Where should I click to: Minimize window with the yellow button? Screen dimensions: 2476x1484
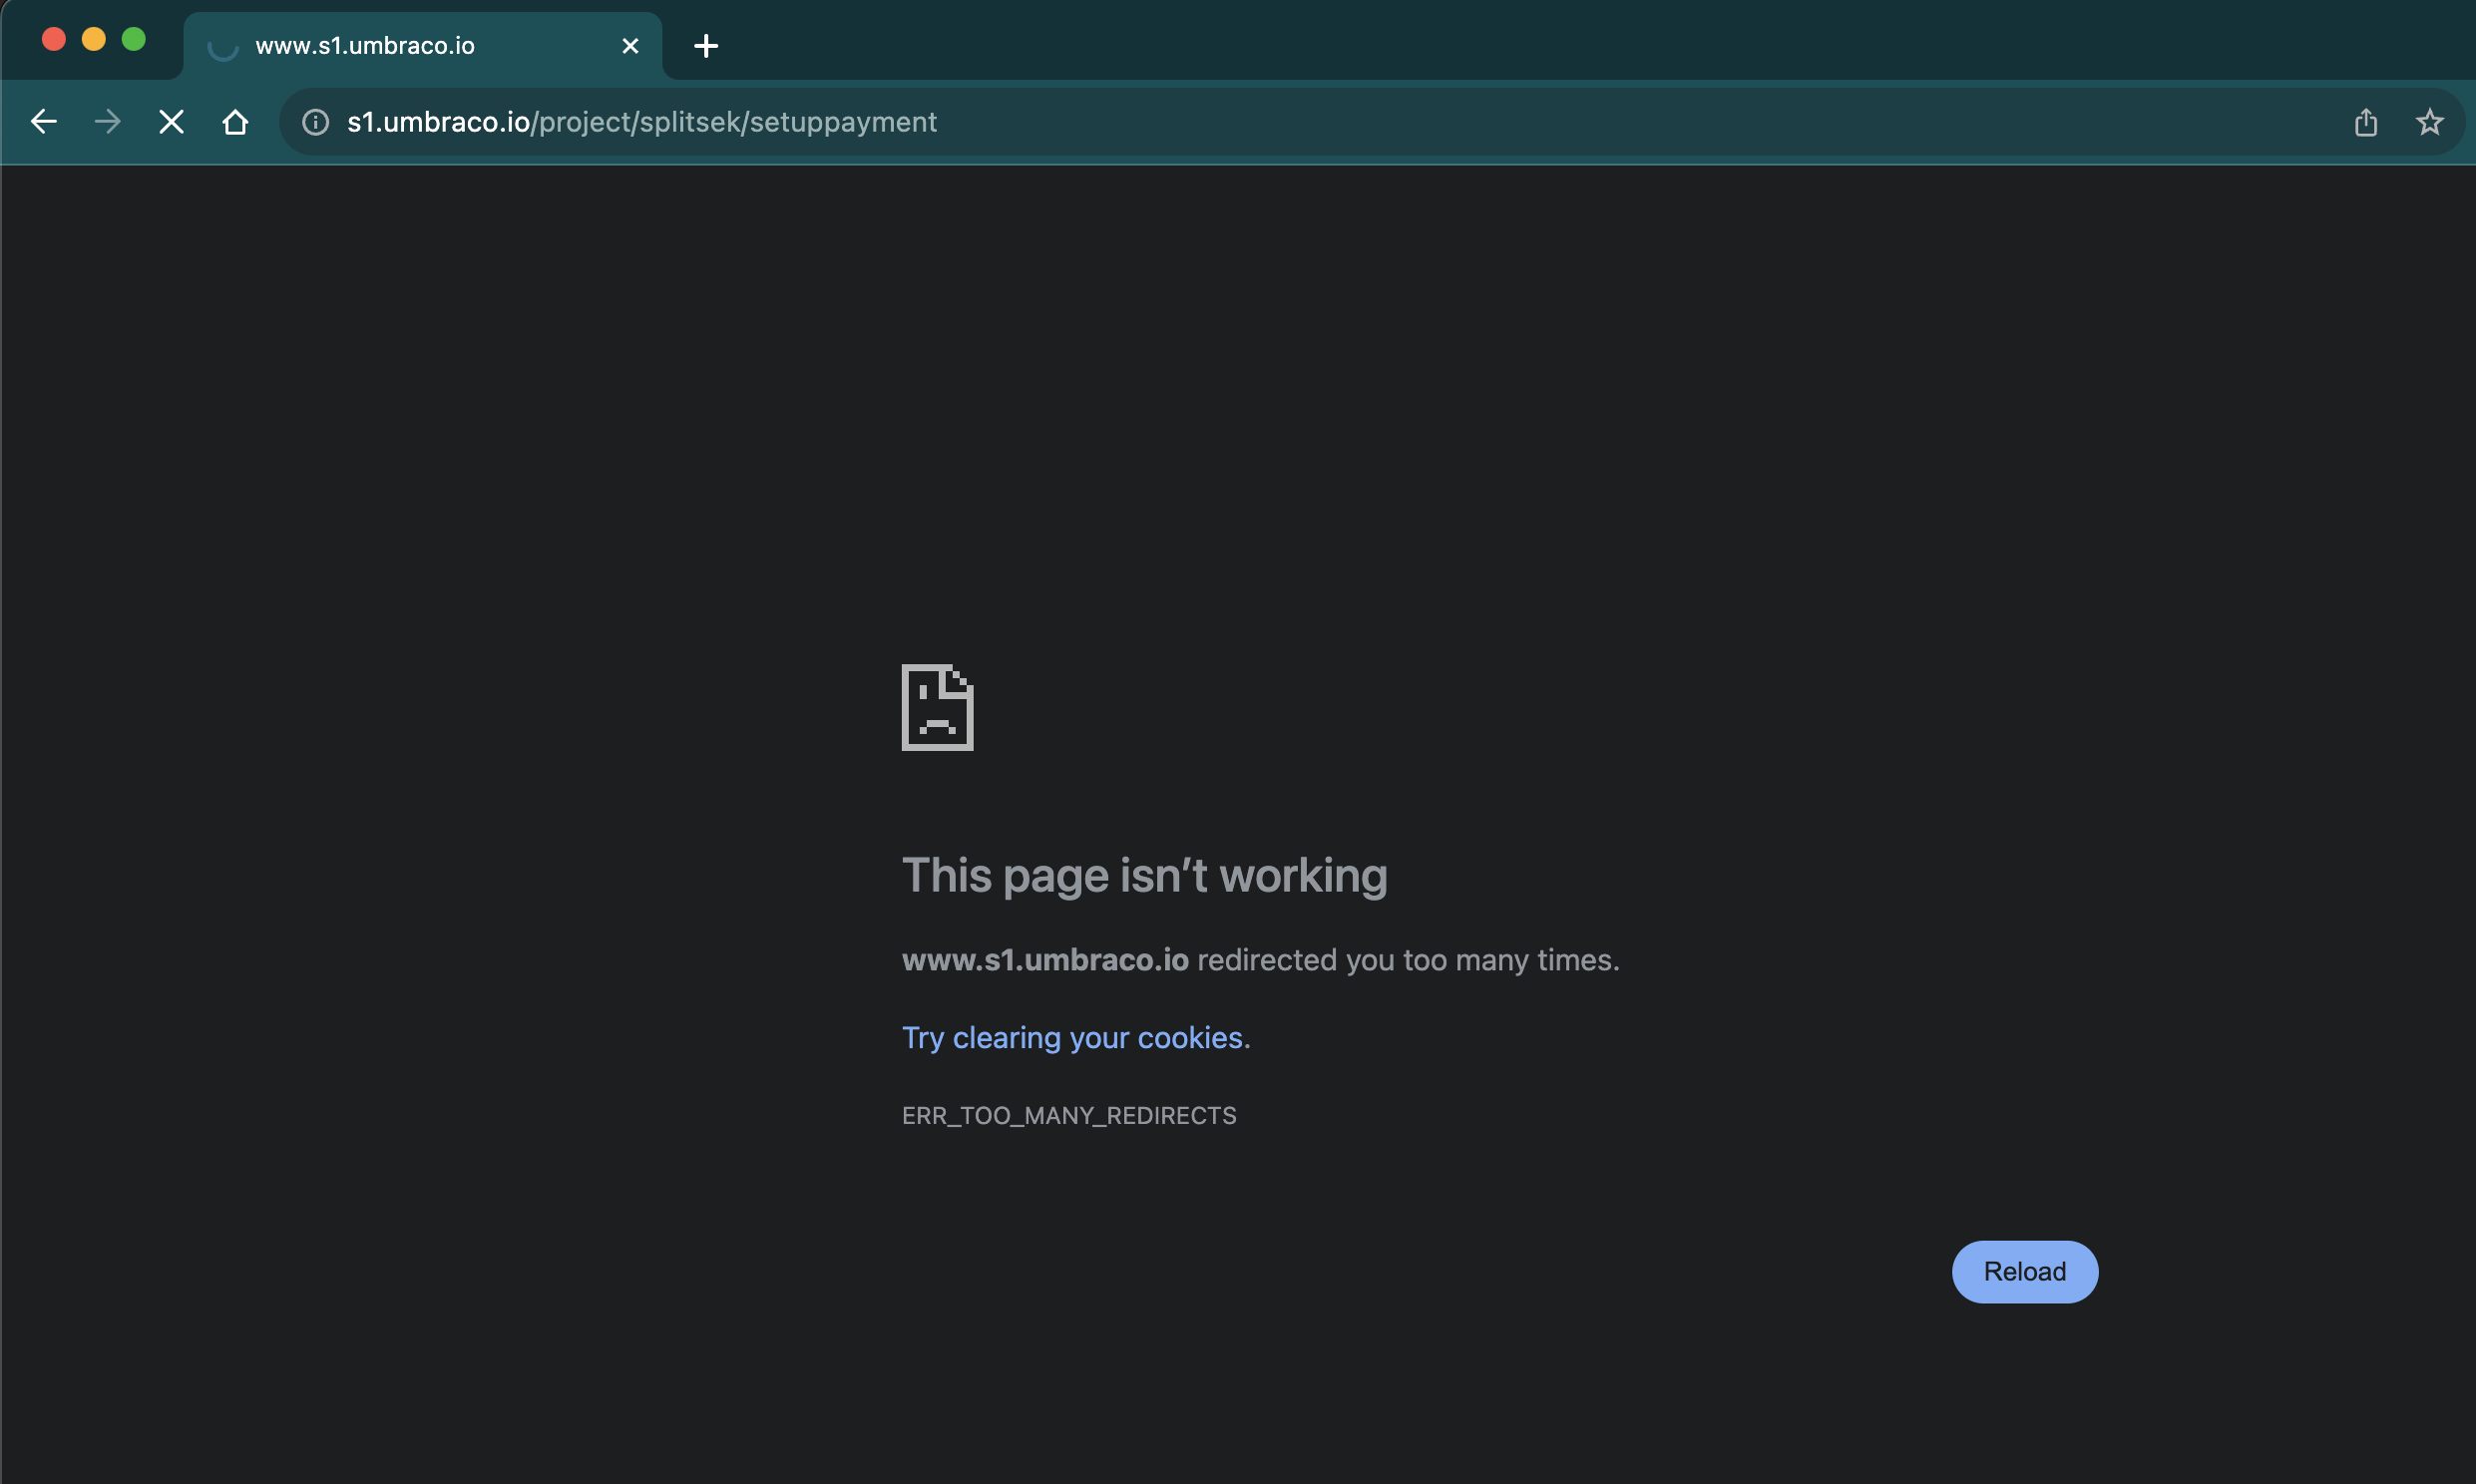click(94, 39)
